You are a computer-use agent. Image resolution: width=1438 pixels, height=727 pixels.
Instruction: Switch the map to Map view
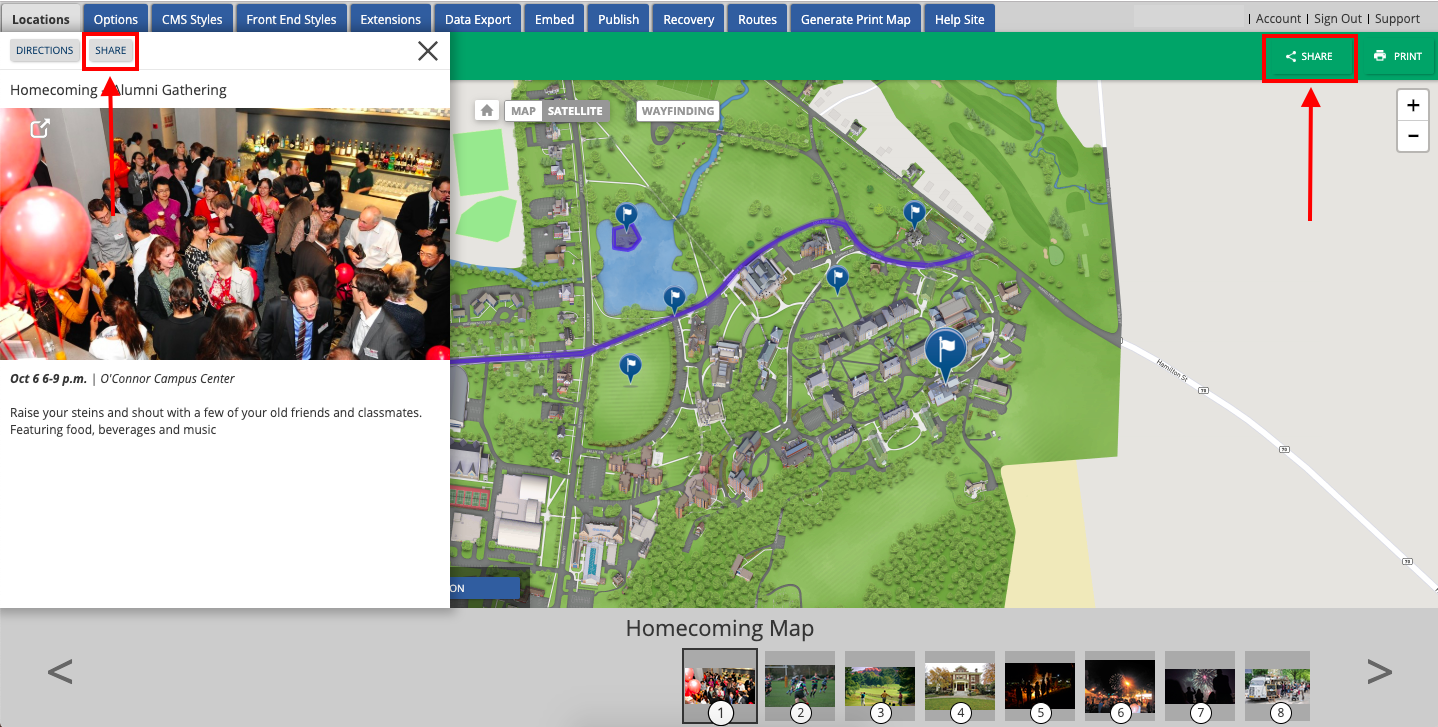tap(522, 110)
